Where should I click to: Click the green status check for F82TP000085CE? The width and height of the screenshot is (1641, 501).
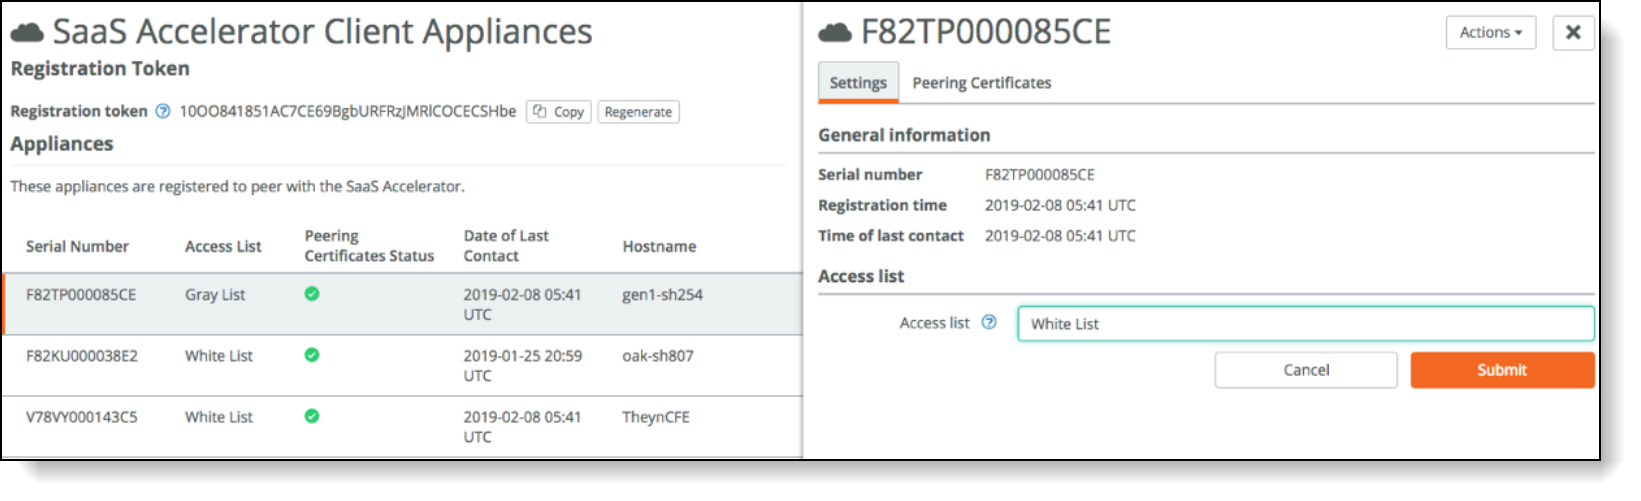[312, 294]
